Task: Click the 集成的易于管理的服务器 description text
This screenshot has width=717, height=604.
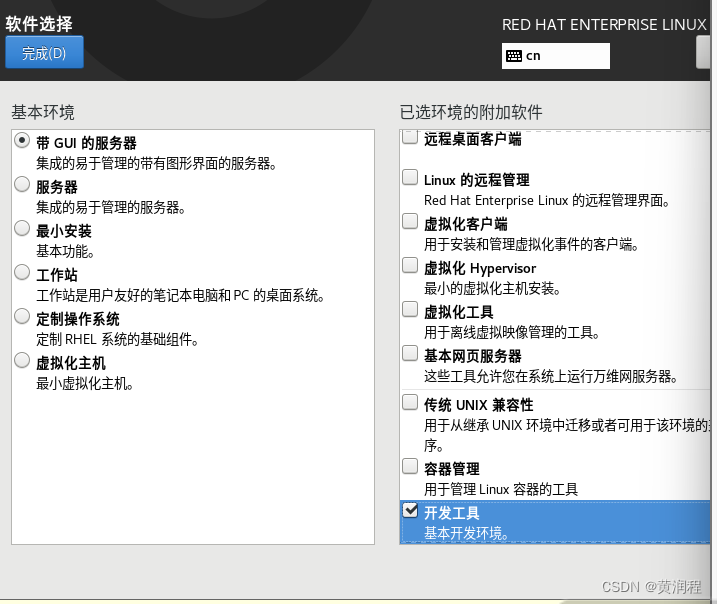Action: click(111, 208)
